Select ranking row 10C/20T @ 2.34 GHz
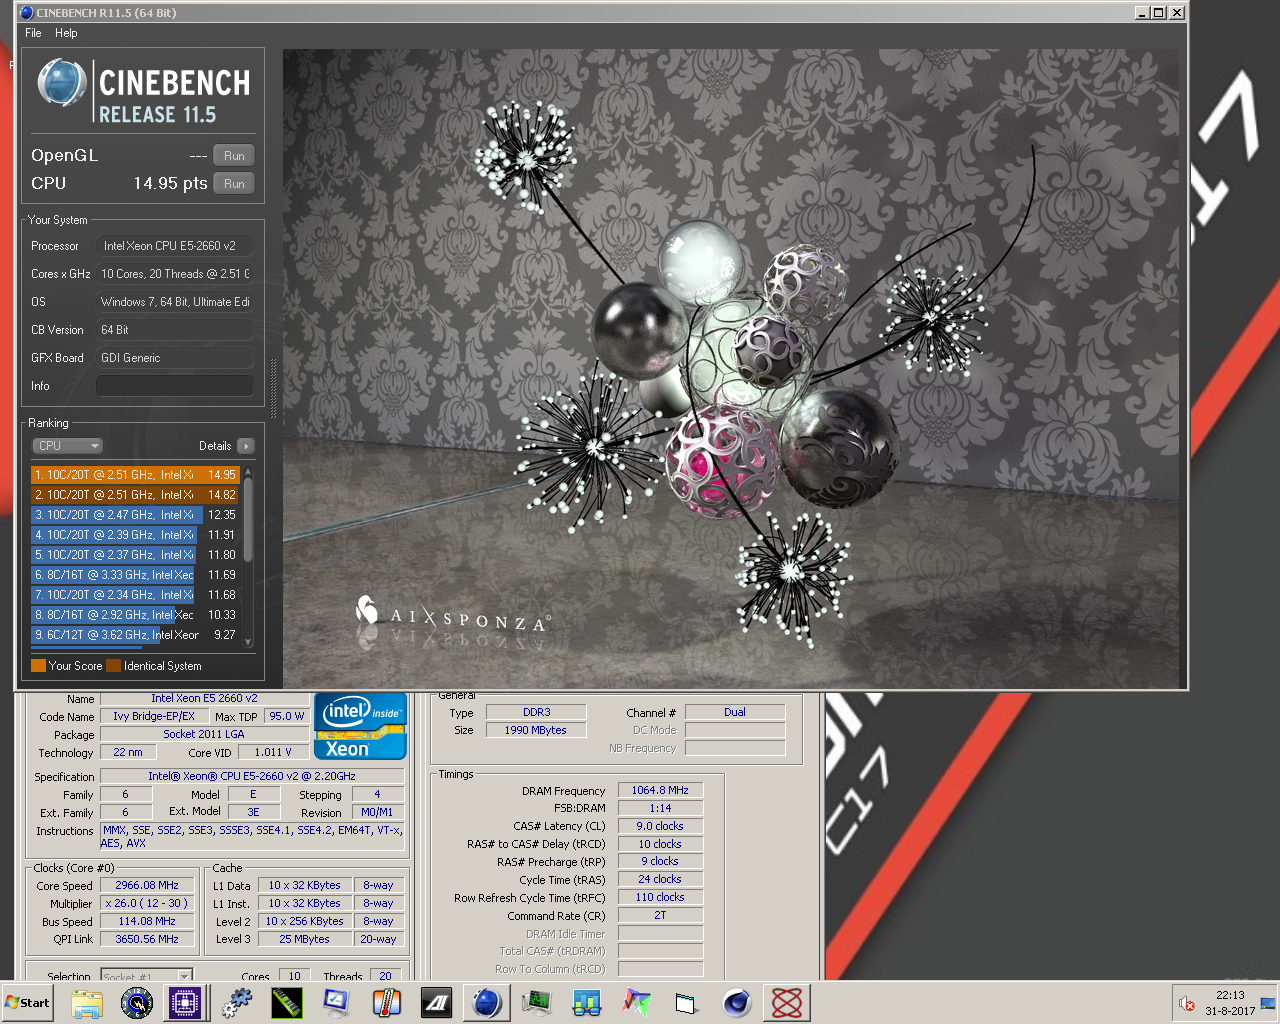The width and height of the screenshot is (1280, 1024). 135,595
